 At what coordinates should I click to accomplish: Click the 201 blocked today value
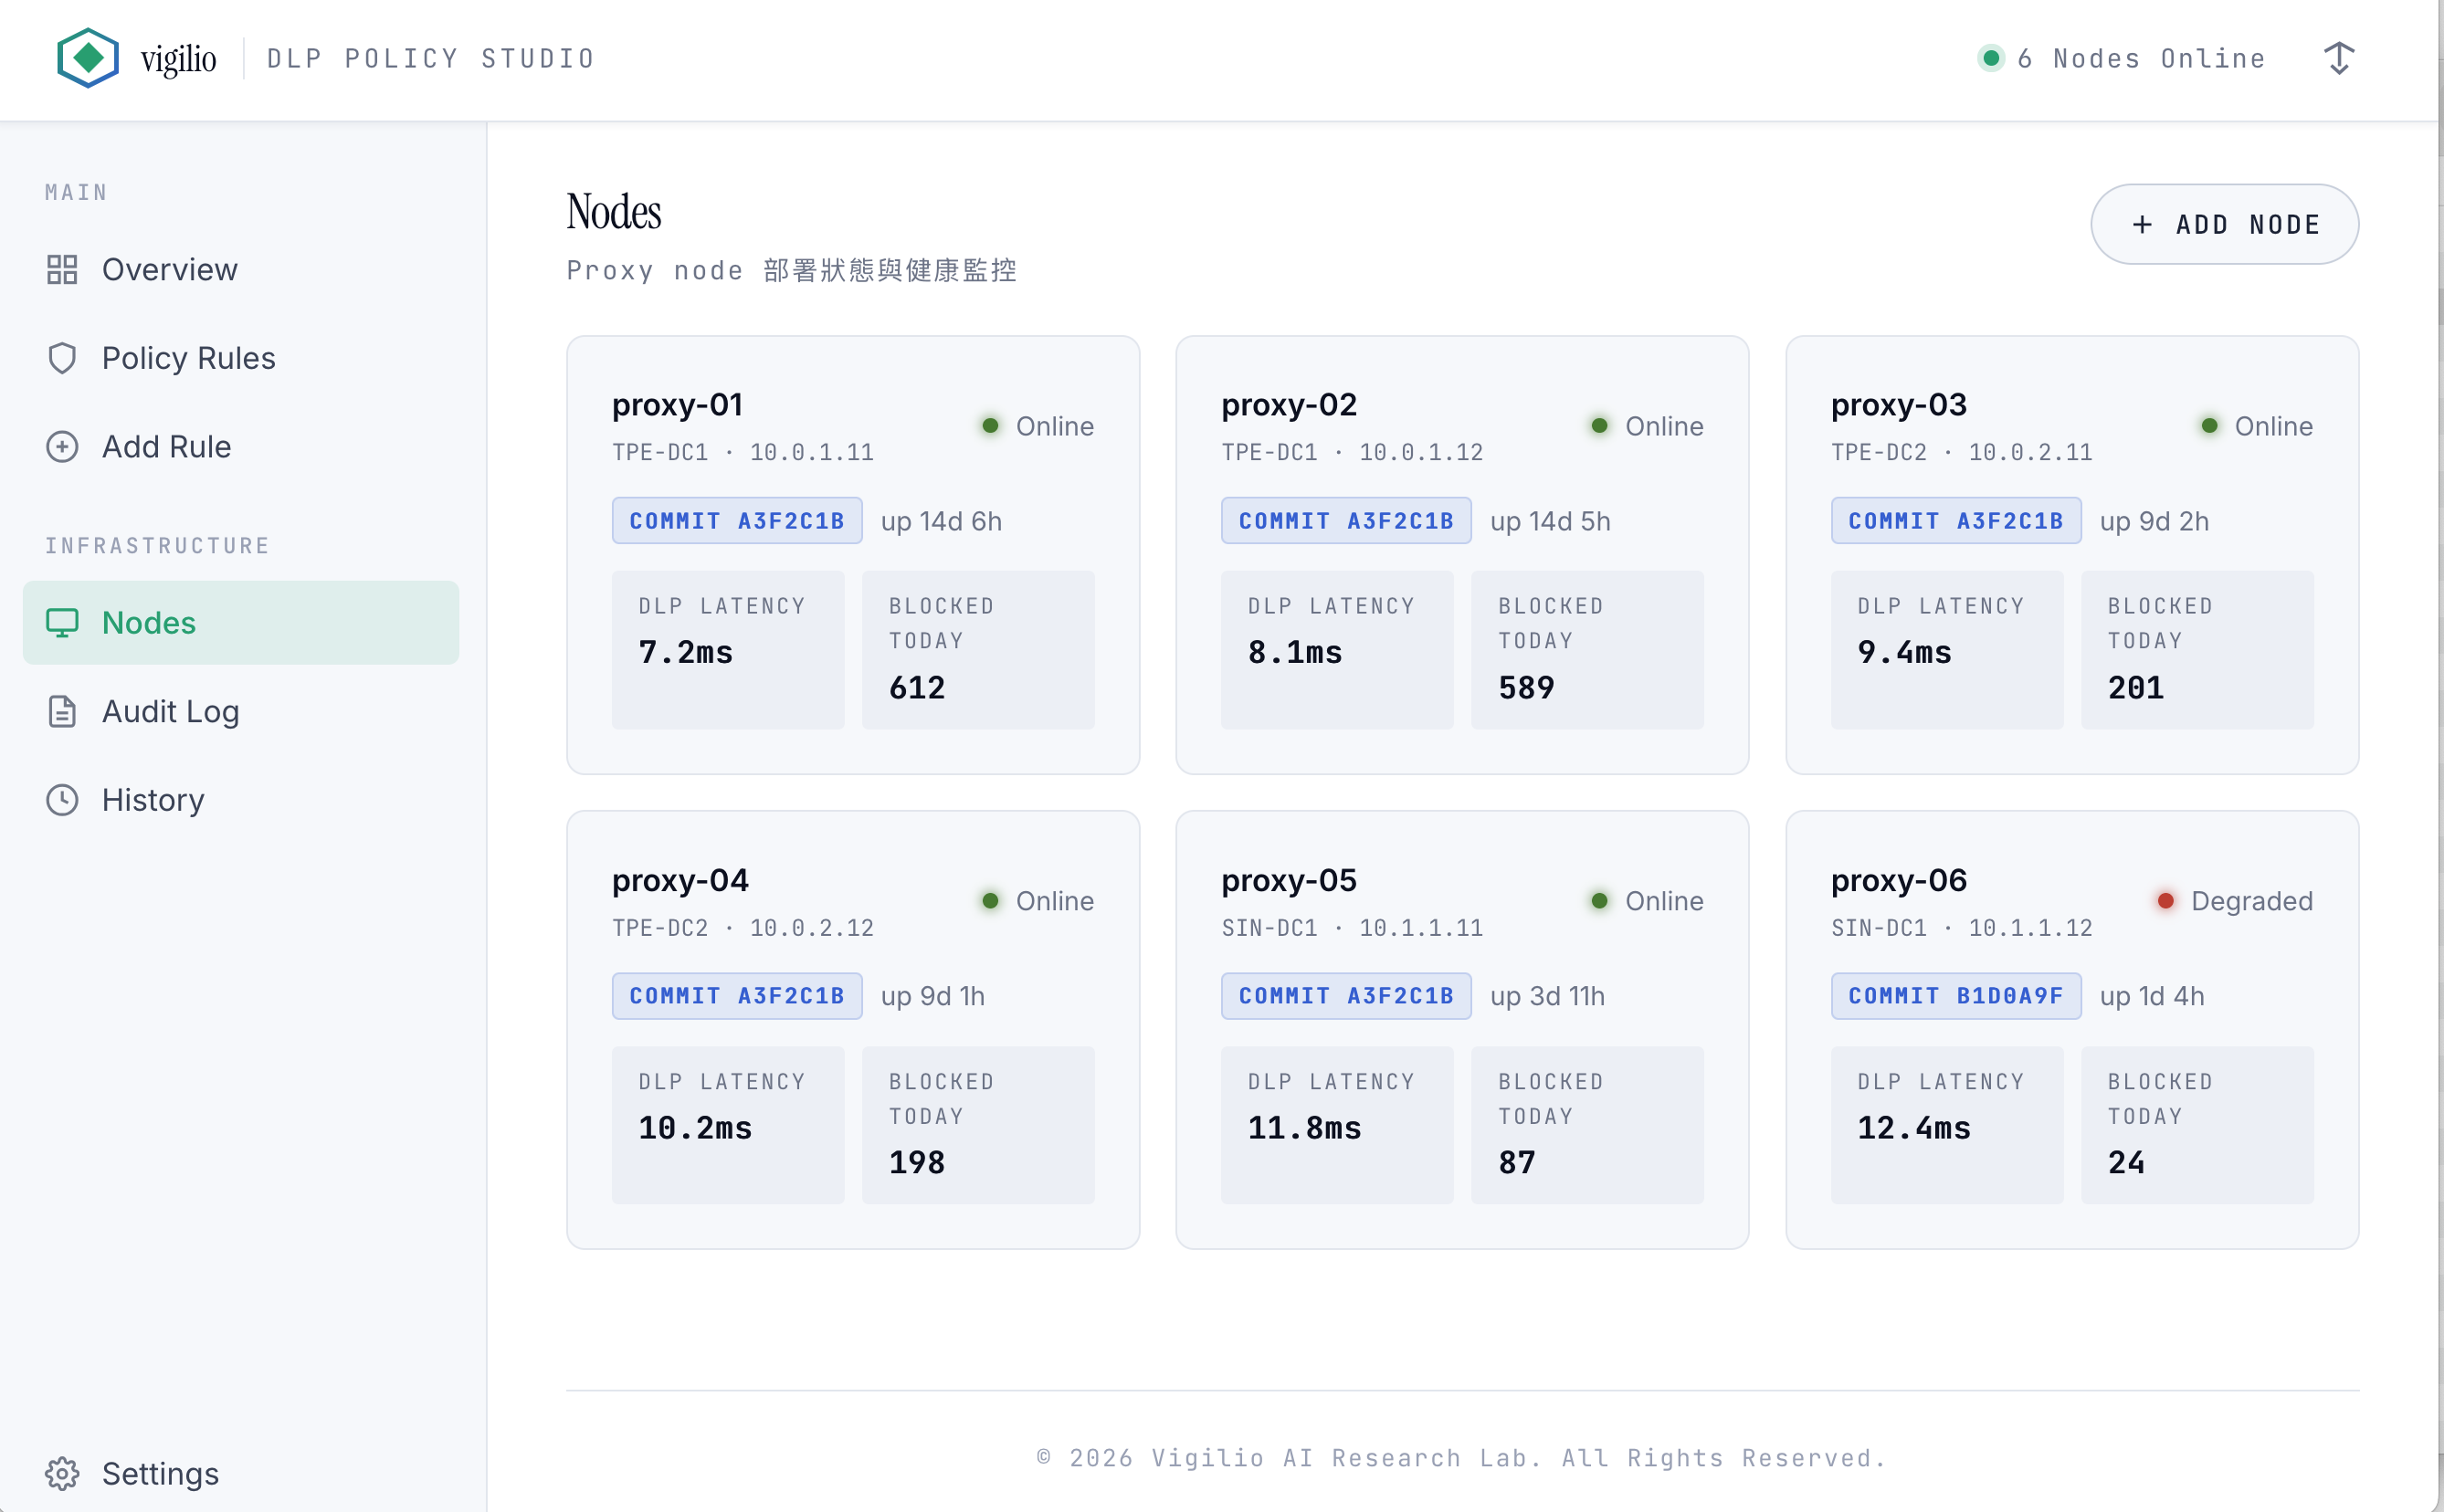coord(2136,688)
